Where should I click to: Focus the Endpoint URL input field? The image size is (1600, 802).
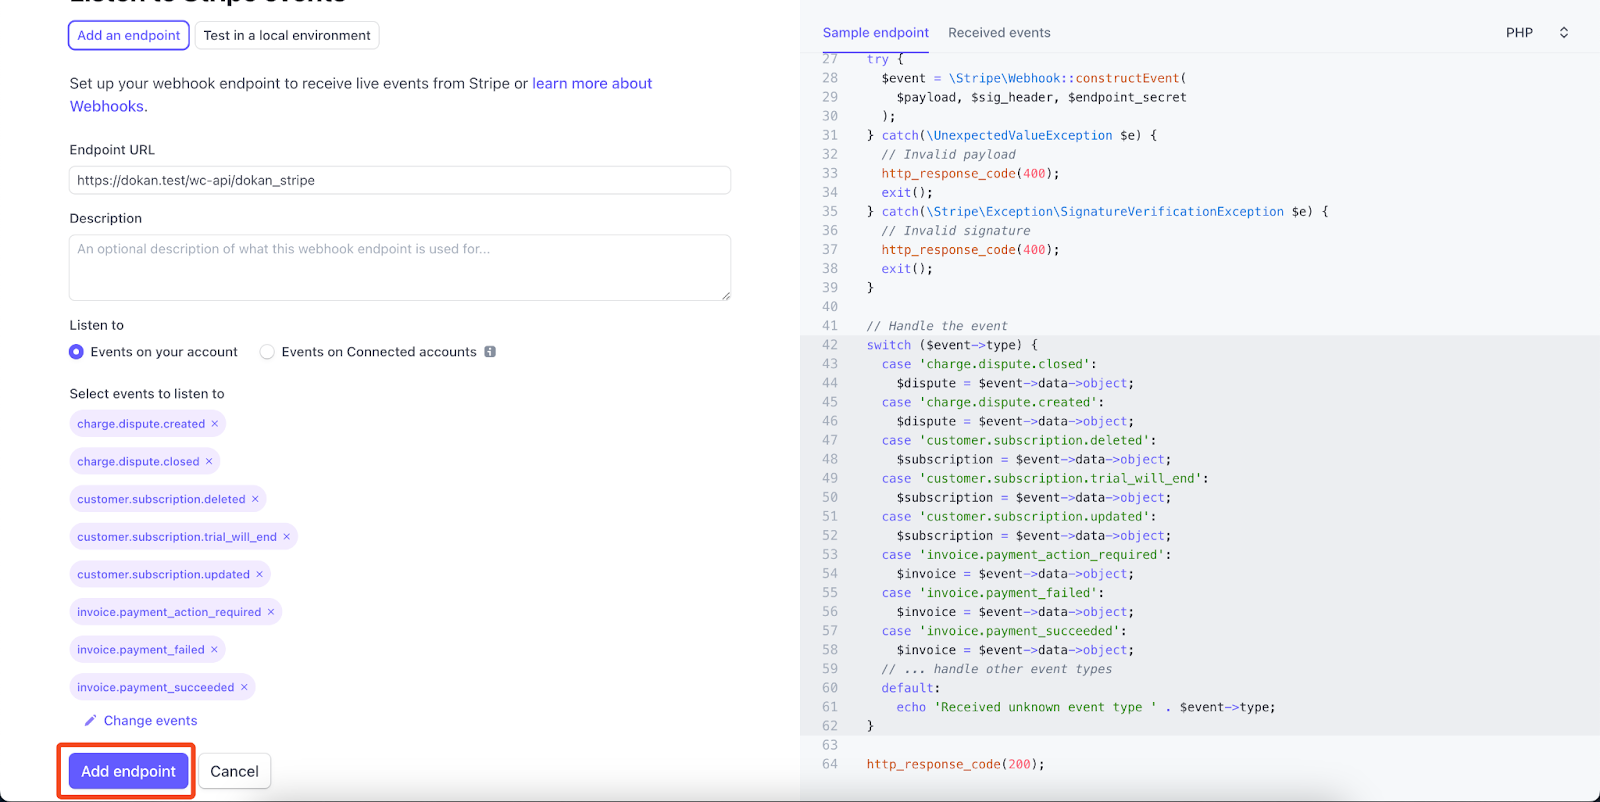(x=400, y=180)
